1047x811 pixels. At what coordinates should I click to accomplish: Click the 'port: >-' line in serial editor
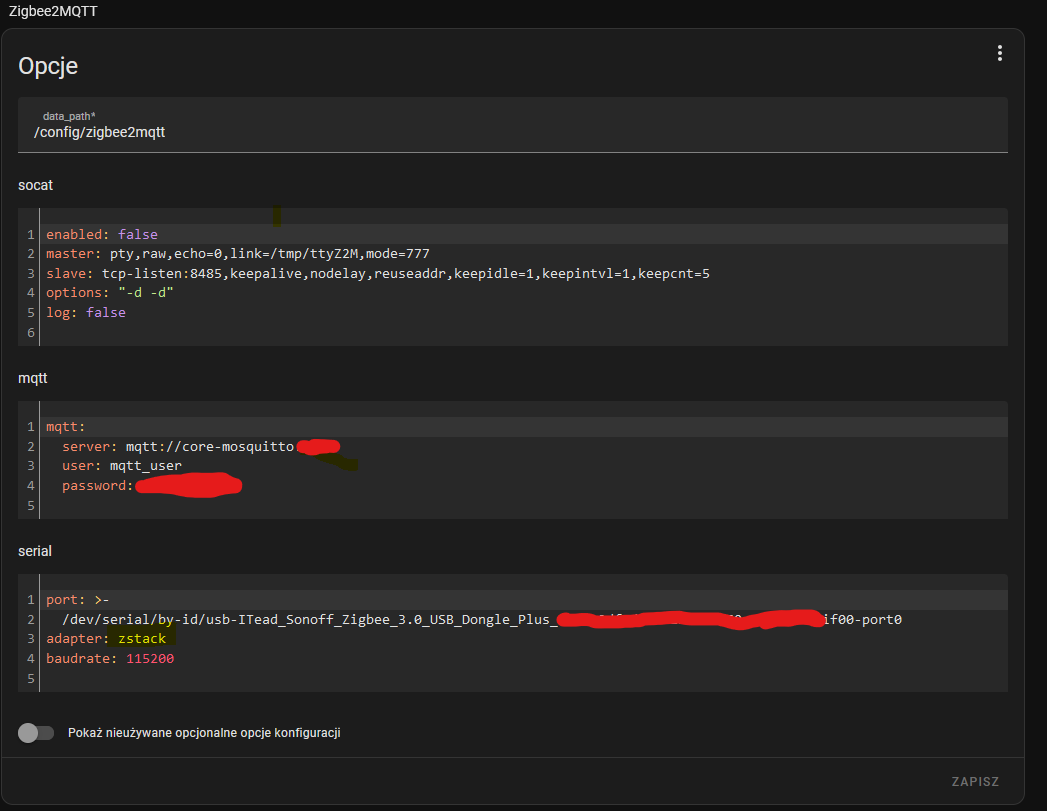[77, 599]
